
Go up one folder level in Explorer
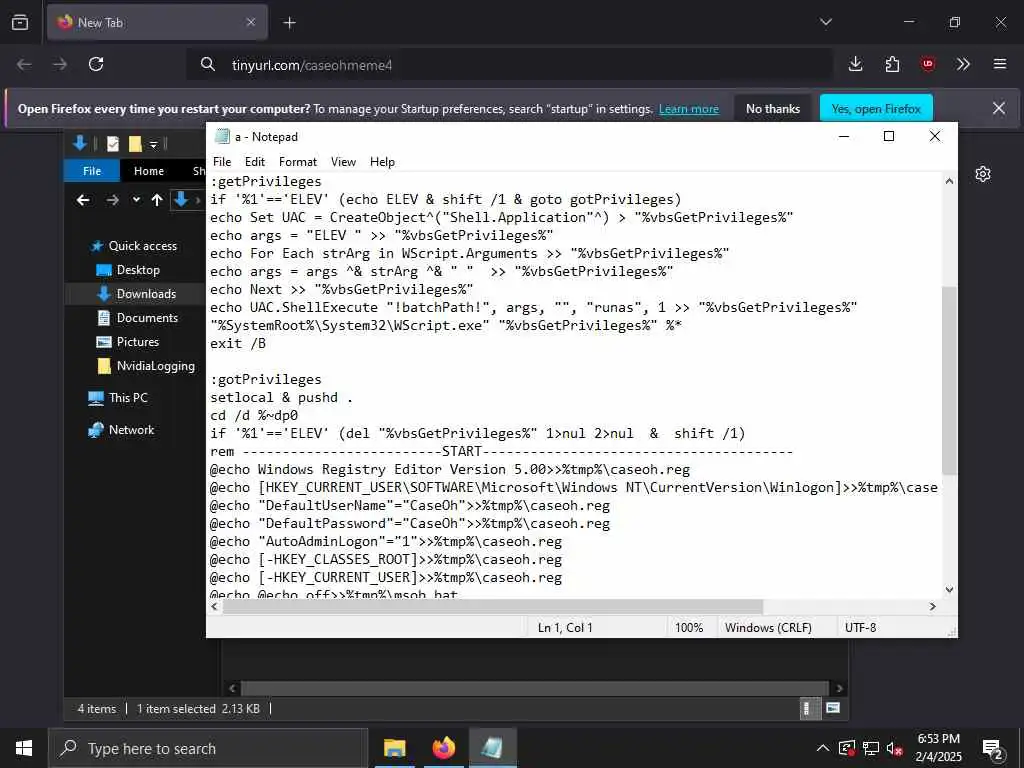tap(157, 200)
